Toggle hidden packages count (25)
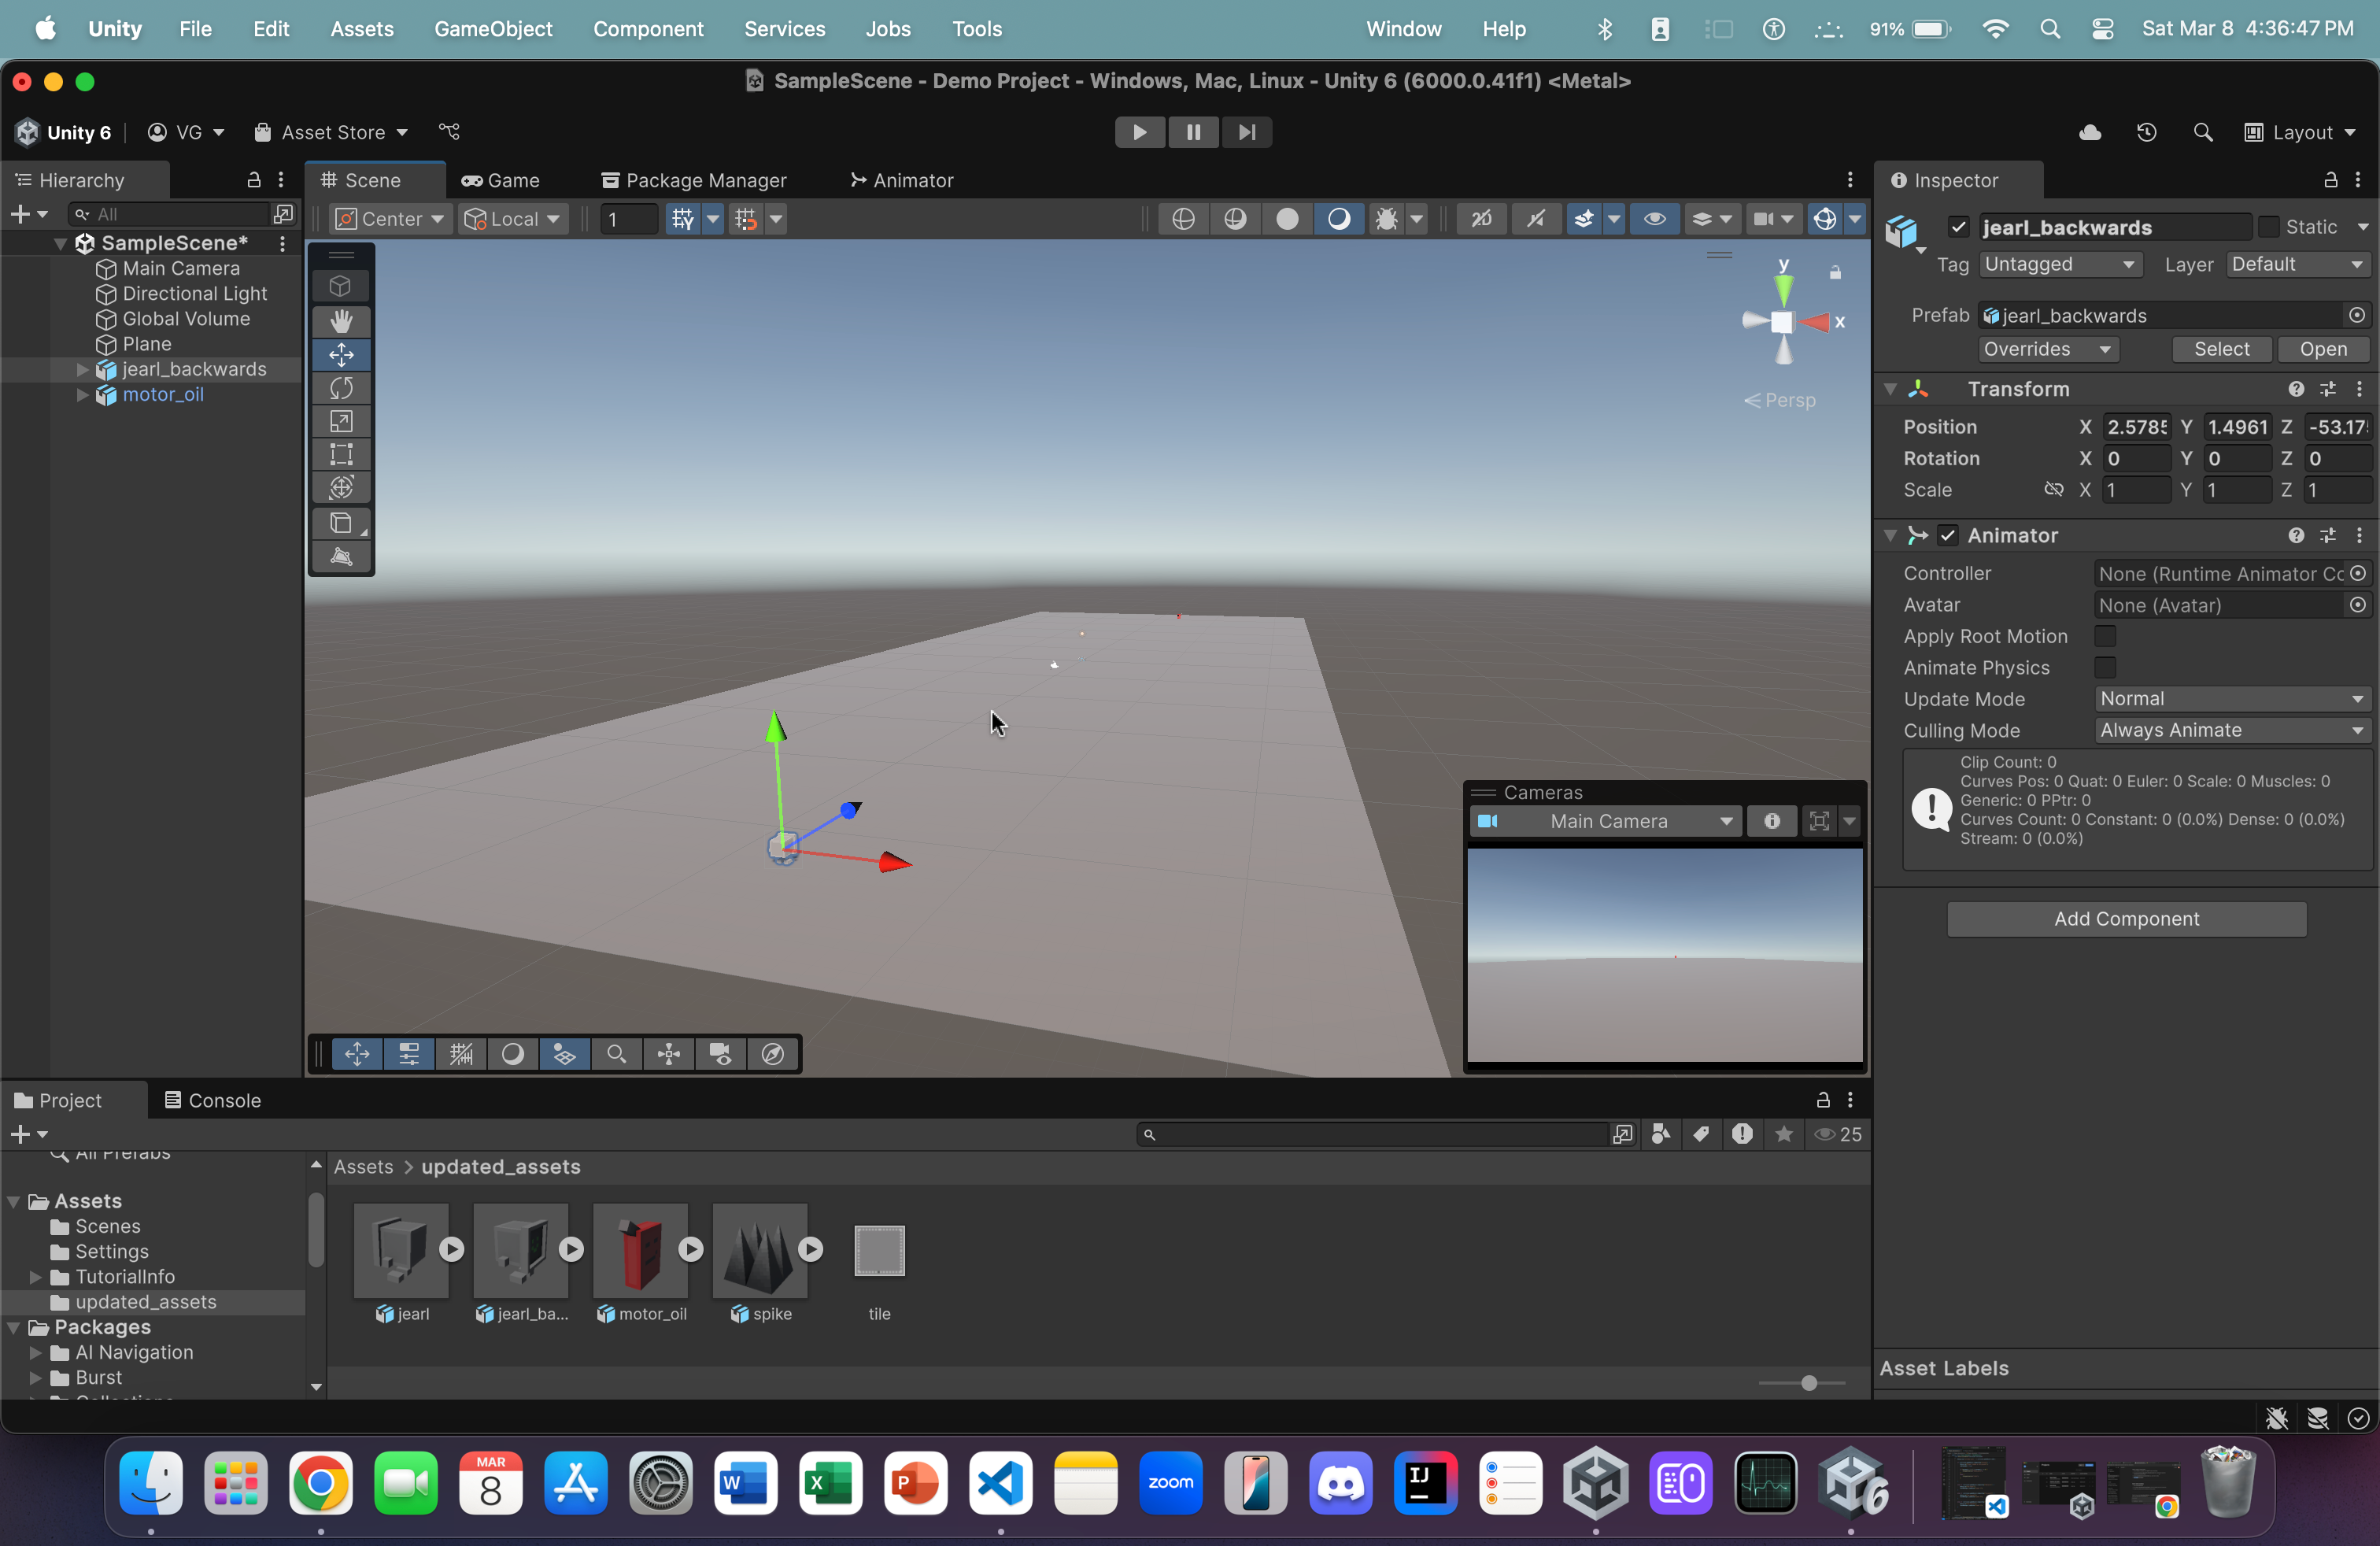 1838,1134
